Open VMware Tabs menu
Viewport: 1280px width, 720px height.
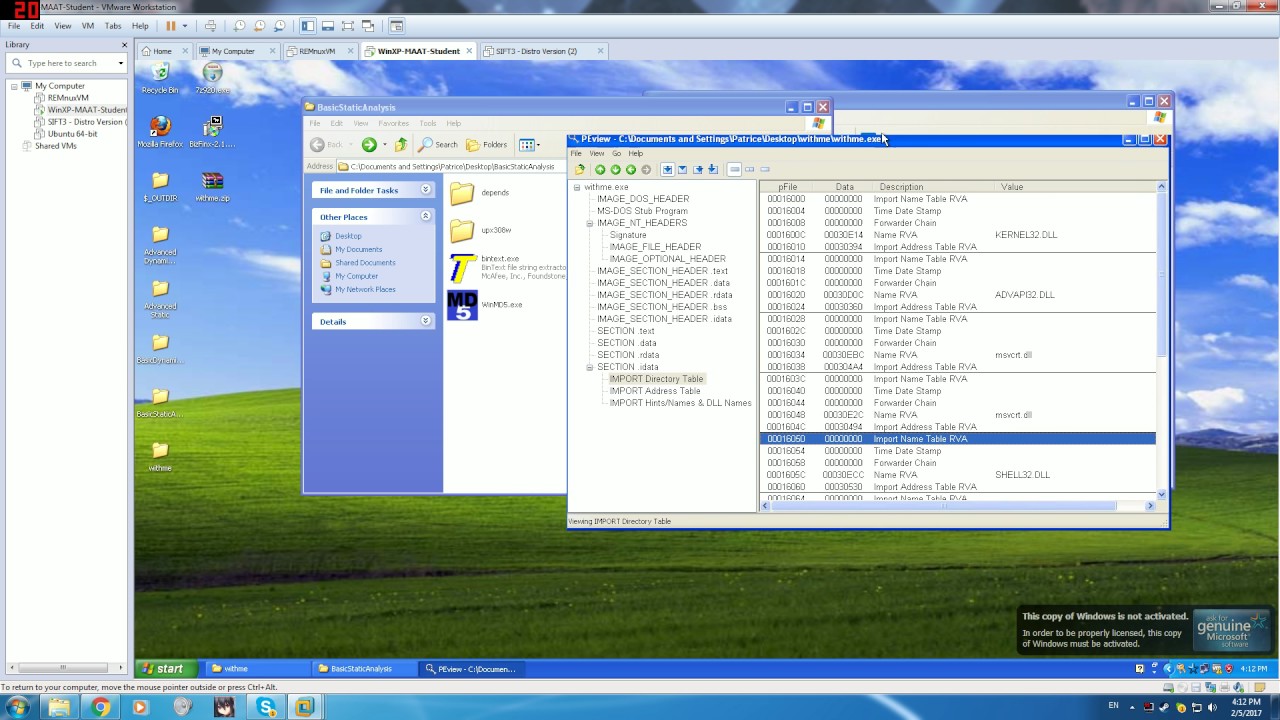click(x=113, y=26)
